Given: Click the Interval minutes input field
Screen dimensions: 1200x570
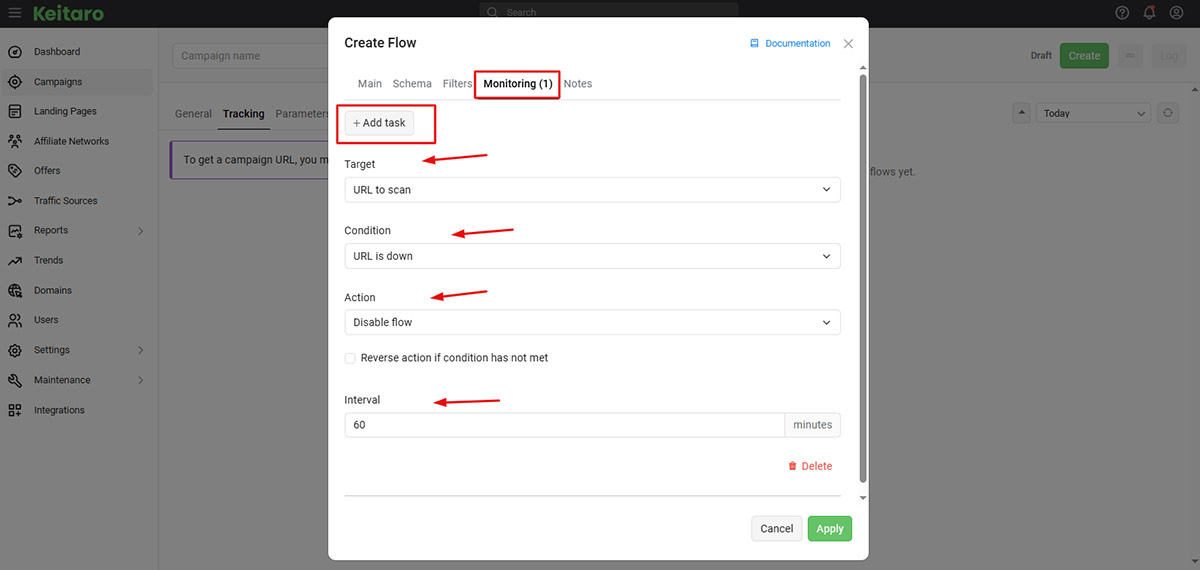Looking at the screenshot, I should 564,425.
